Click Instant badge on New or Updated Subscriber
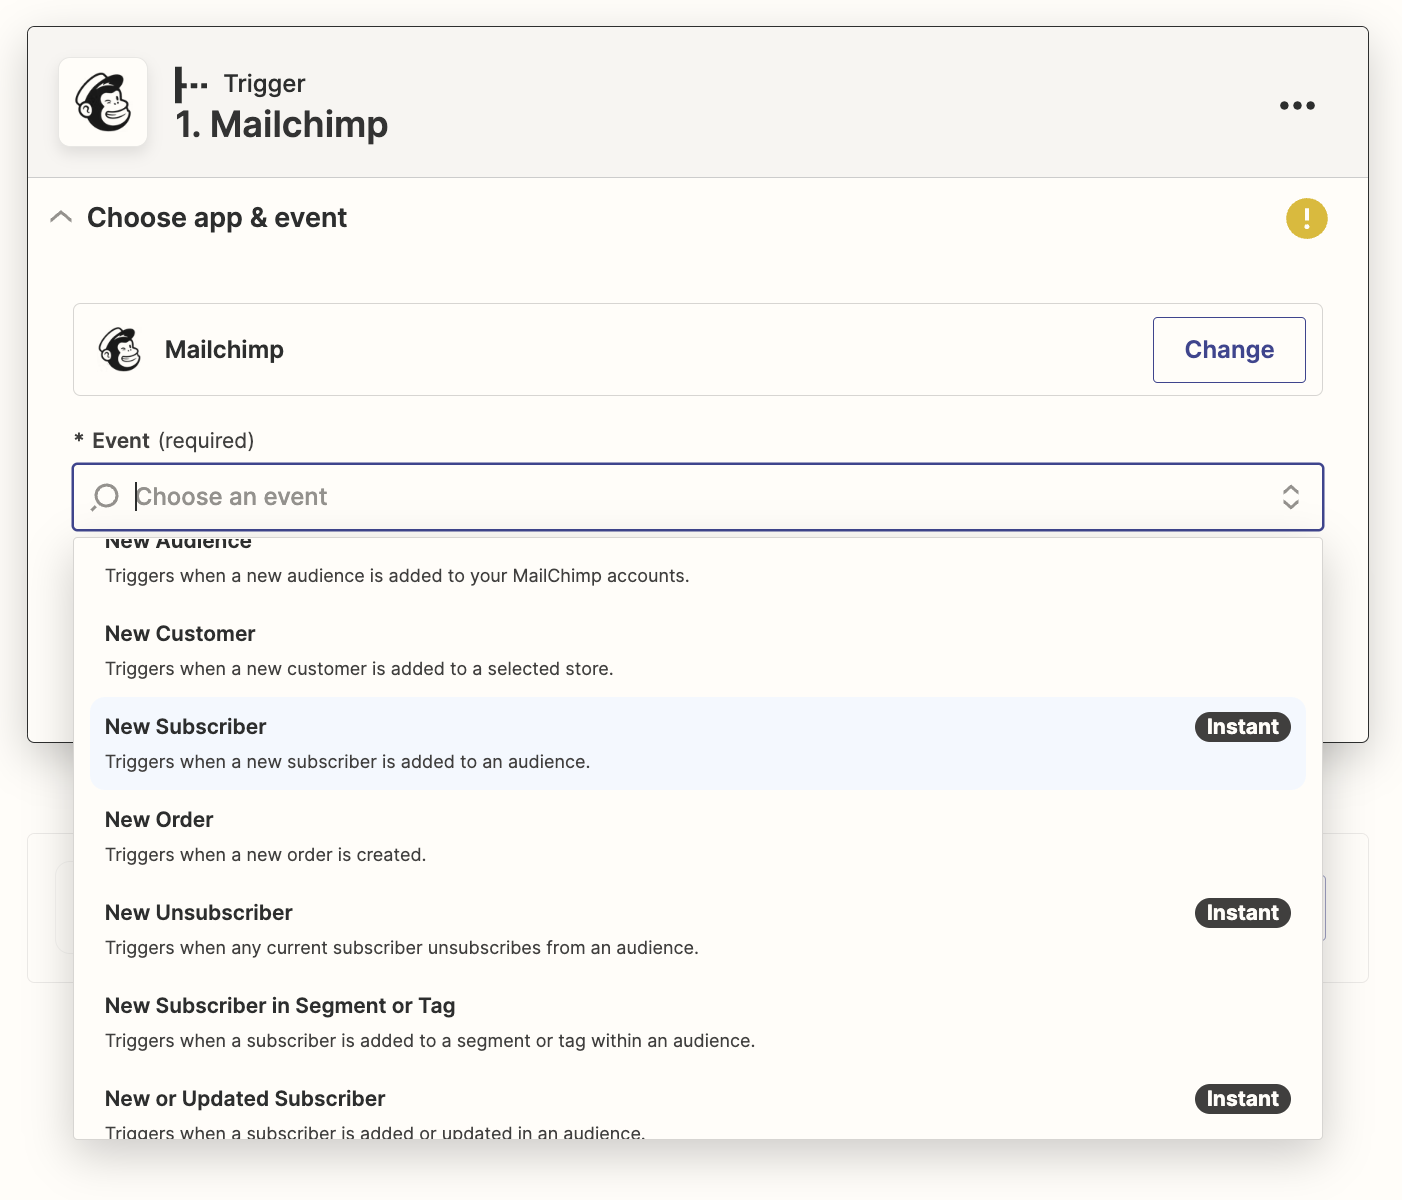 point(1242,1099)
